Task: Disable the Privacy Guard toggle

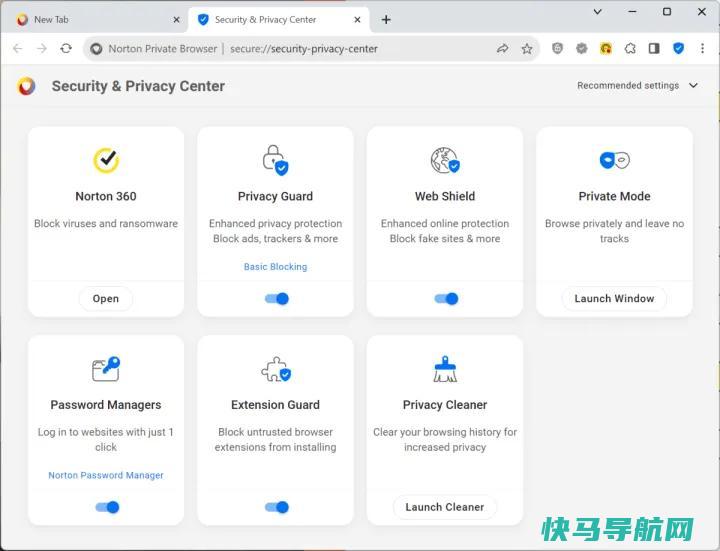Action: [277, 299]
